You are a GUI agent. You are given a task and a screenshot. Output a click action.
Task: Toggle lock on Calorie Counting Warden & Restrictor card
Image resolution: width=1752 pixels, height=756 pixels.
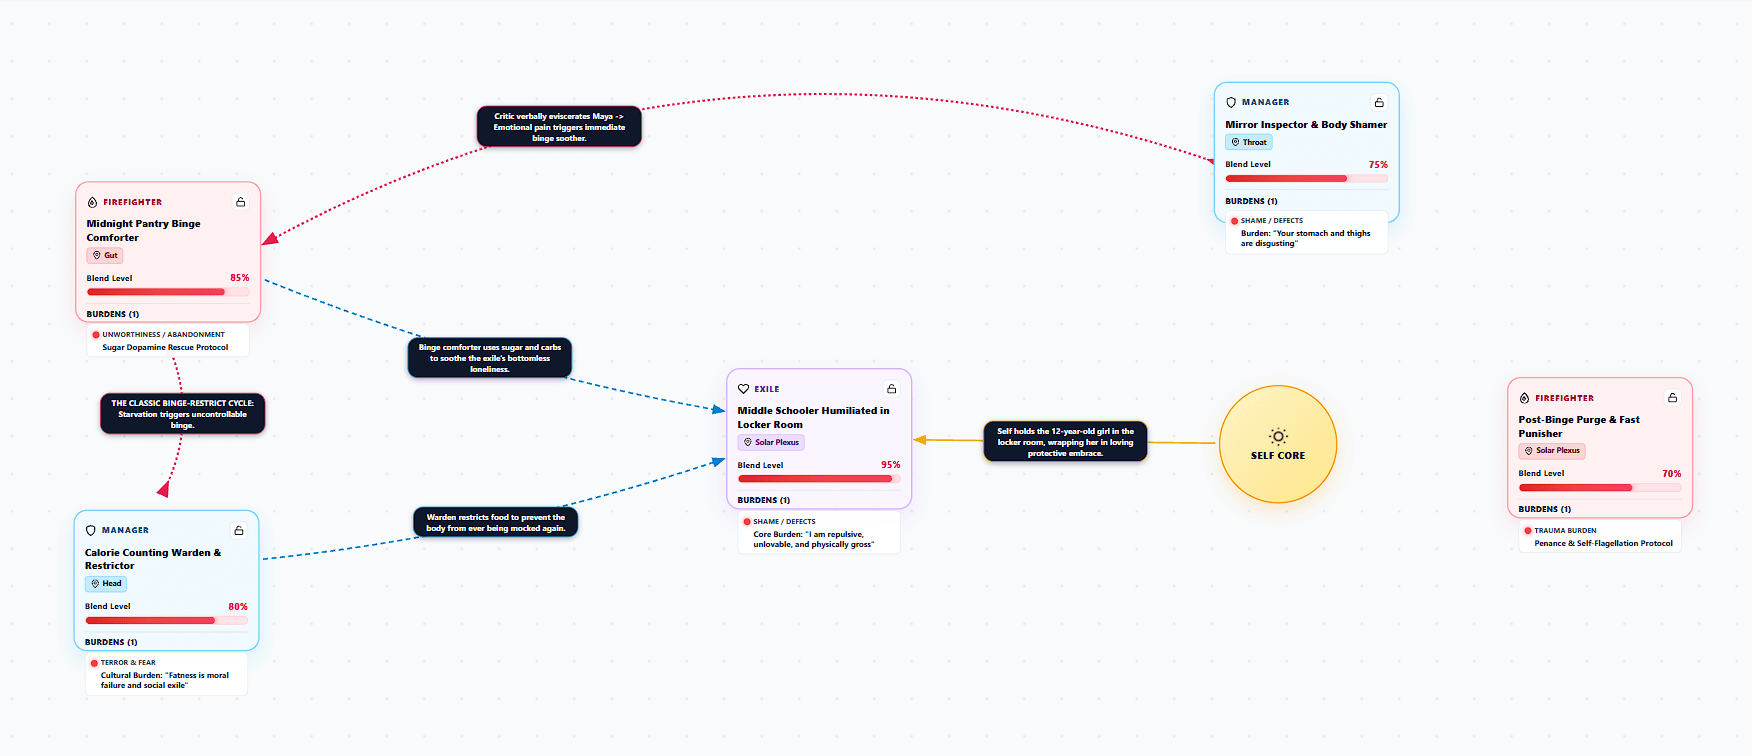pos(239,530)
